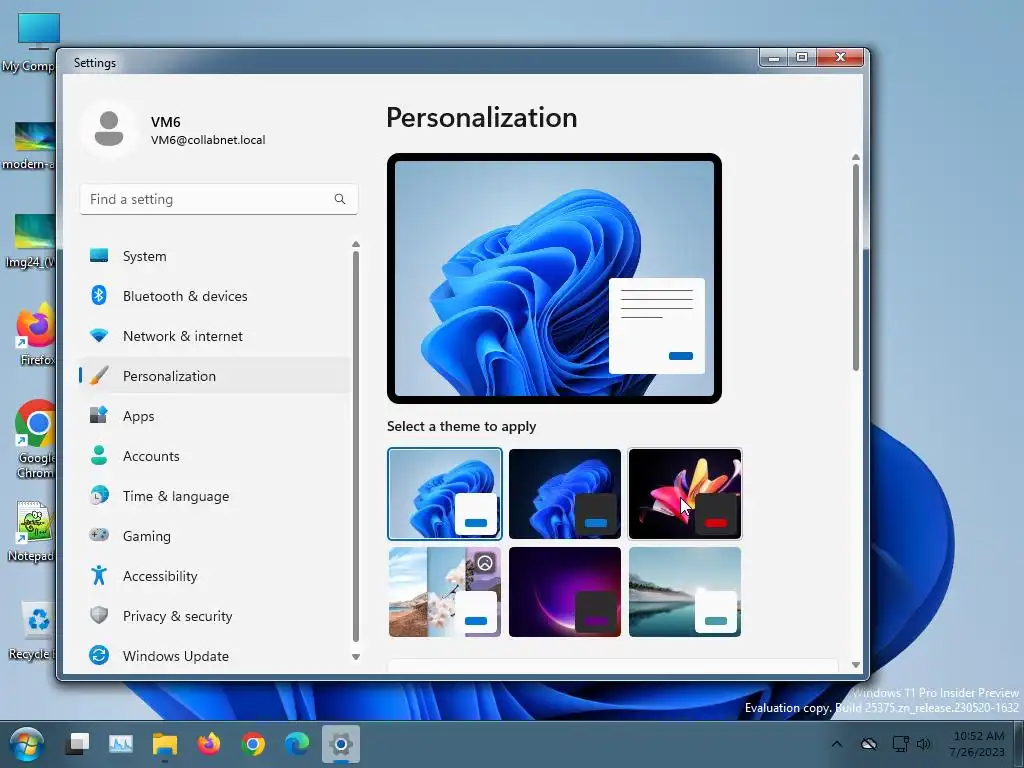Apply the Windows spotlight collage theme
The width and height of the screenshot is (1024, 768).
coord(445,592)
